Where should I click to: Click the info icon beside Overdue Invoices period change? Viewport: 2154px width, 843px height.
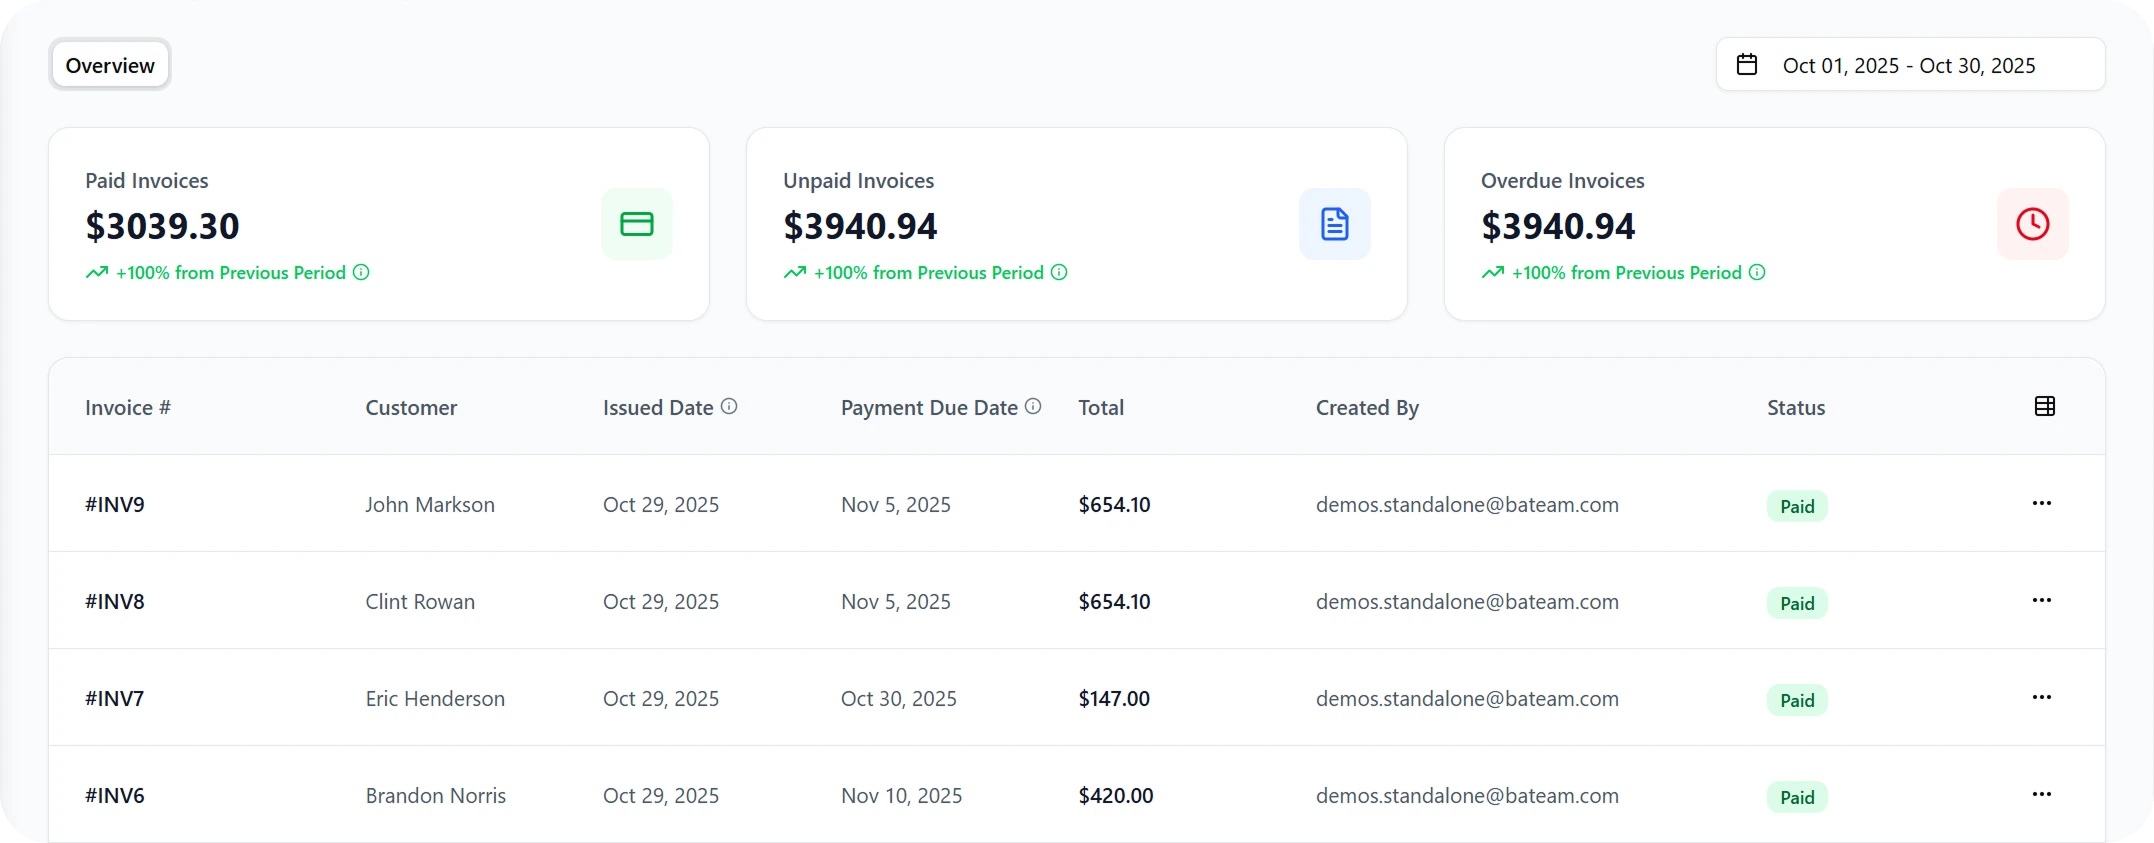[1757, 272]
